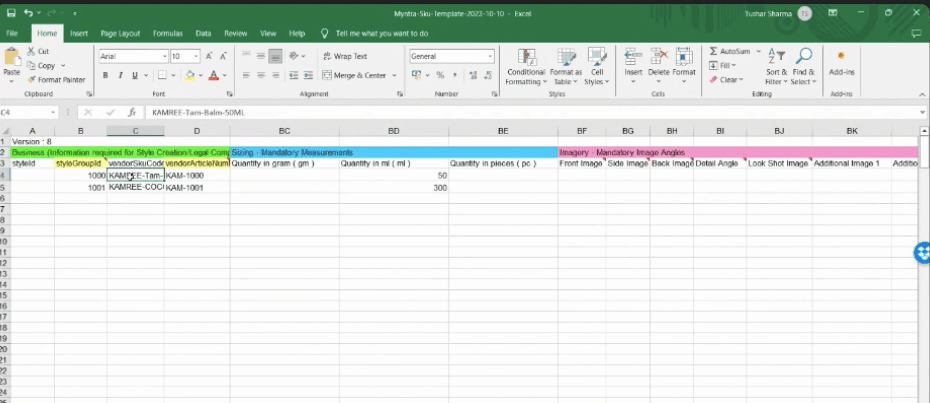Toggle Align Right
Screen dimensions: 930x403
tap(275, 75)
